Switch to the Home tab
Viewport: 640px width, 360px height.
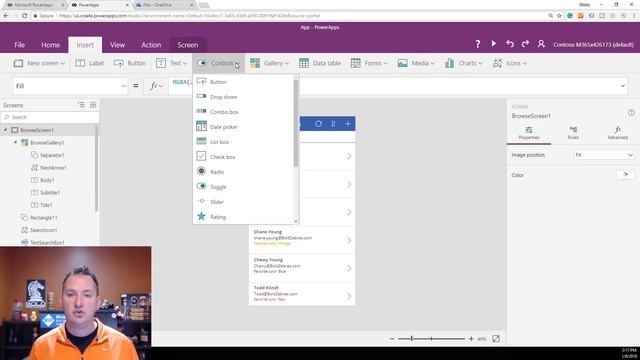tap(50, 45)
